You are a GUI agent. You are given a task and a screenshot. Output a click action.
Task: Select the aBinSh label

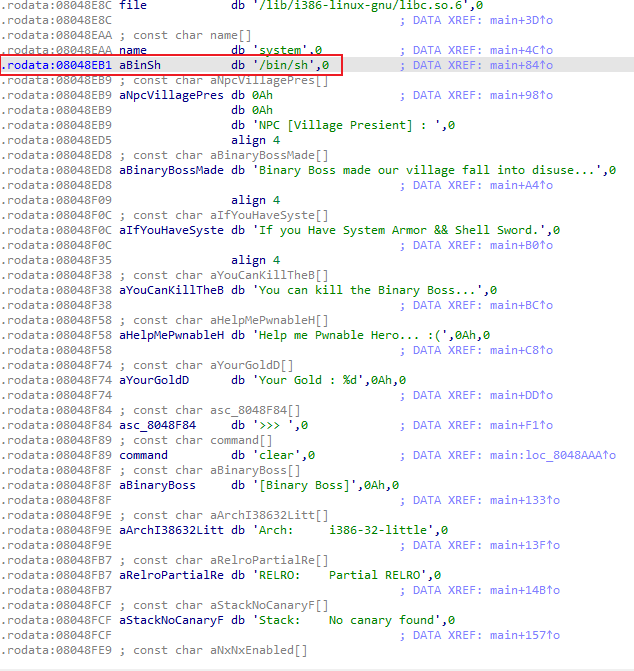[140, 65]
